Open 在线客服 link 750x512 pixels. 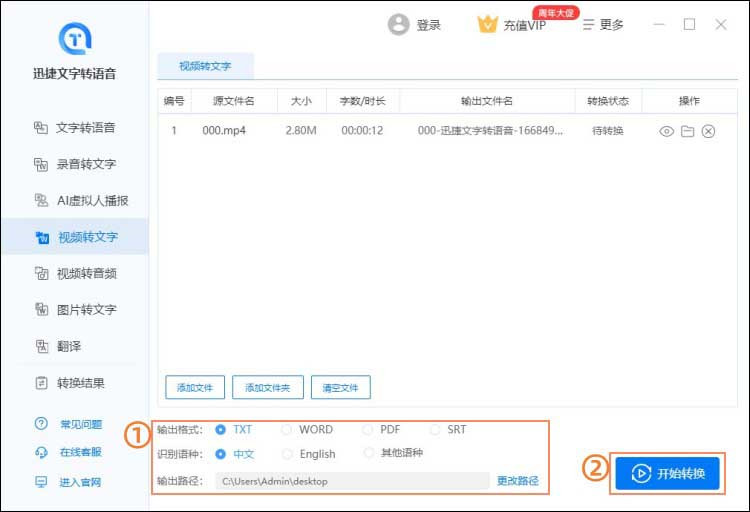(x=80, y=452)
